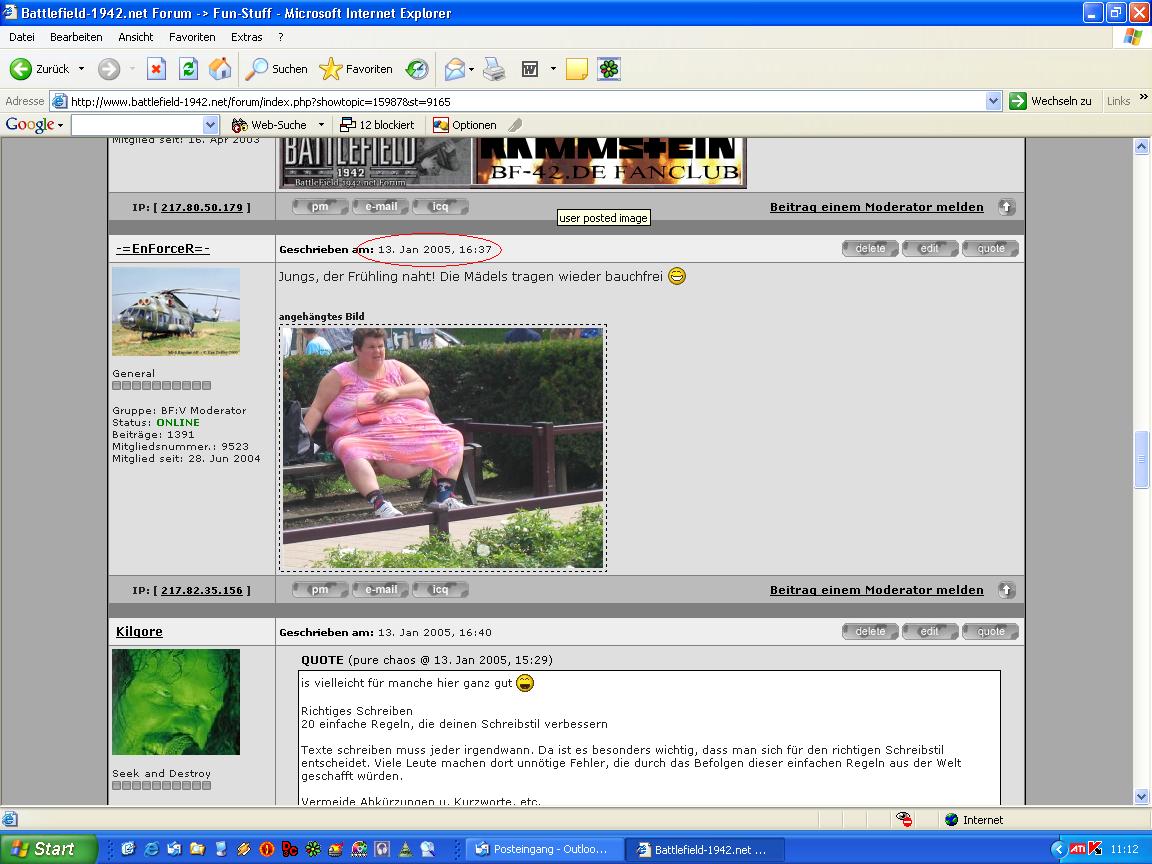Show hidden tray icons with the chevron
This screenshot has width=1152, height=864.
click(1058, 849)
